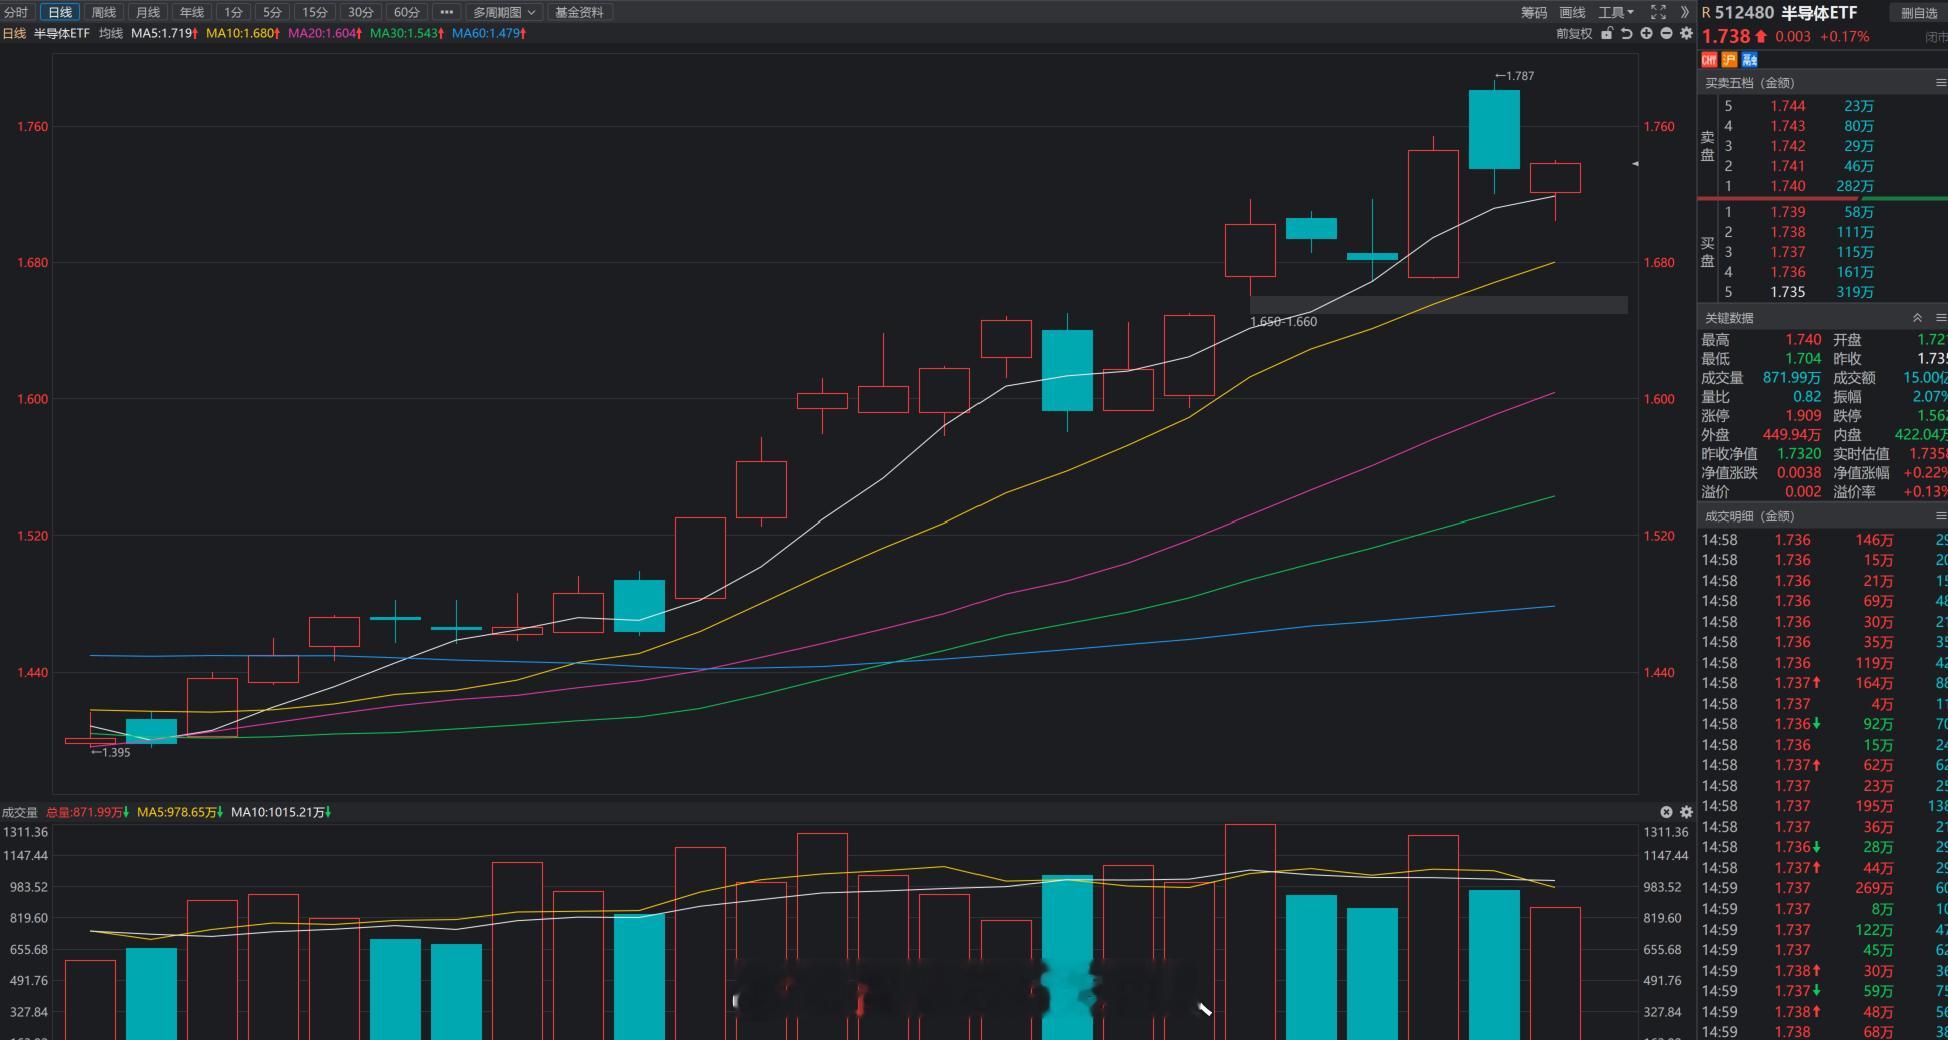
Task: Select buy level 5 price 1.735
Action: (x=1788, y=292)
